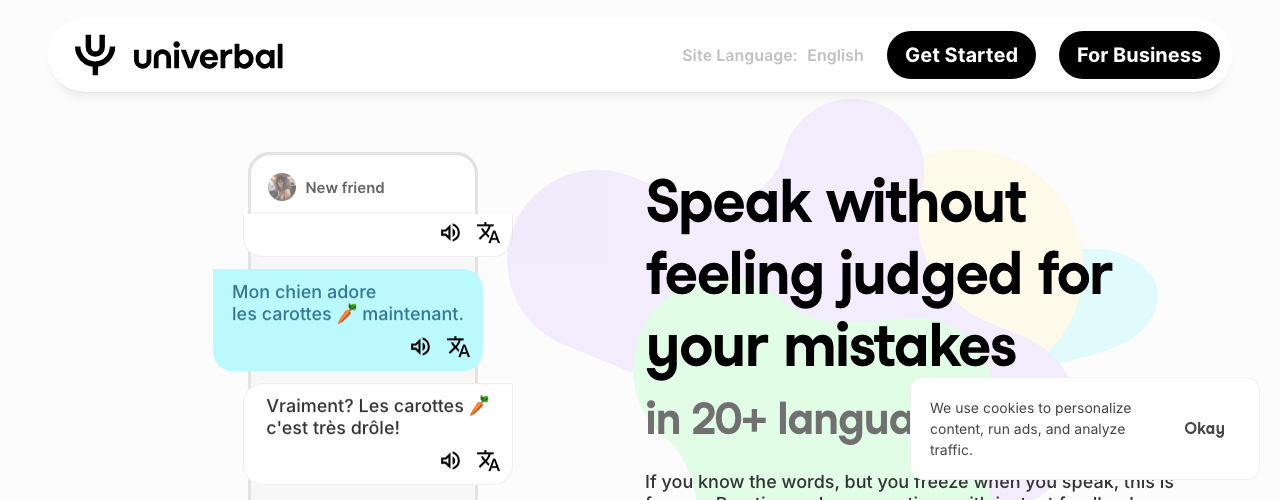The height and width of the screenshot is (500, 1280).
Task: Select the 'New friend' chat header name
Action: [345, 188]
